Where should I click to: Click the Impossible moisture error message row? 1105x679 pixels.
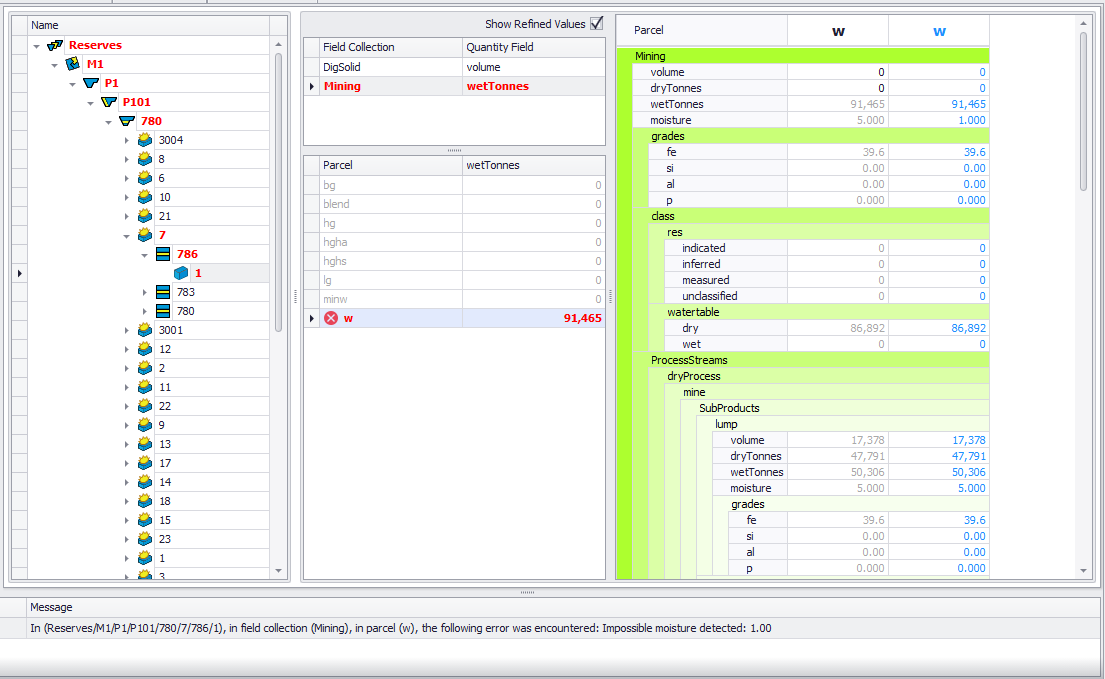[400, 628]
